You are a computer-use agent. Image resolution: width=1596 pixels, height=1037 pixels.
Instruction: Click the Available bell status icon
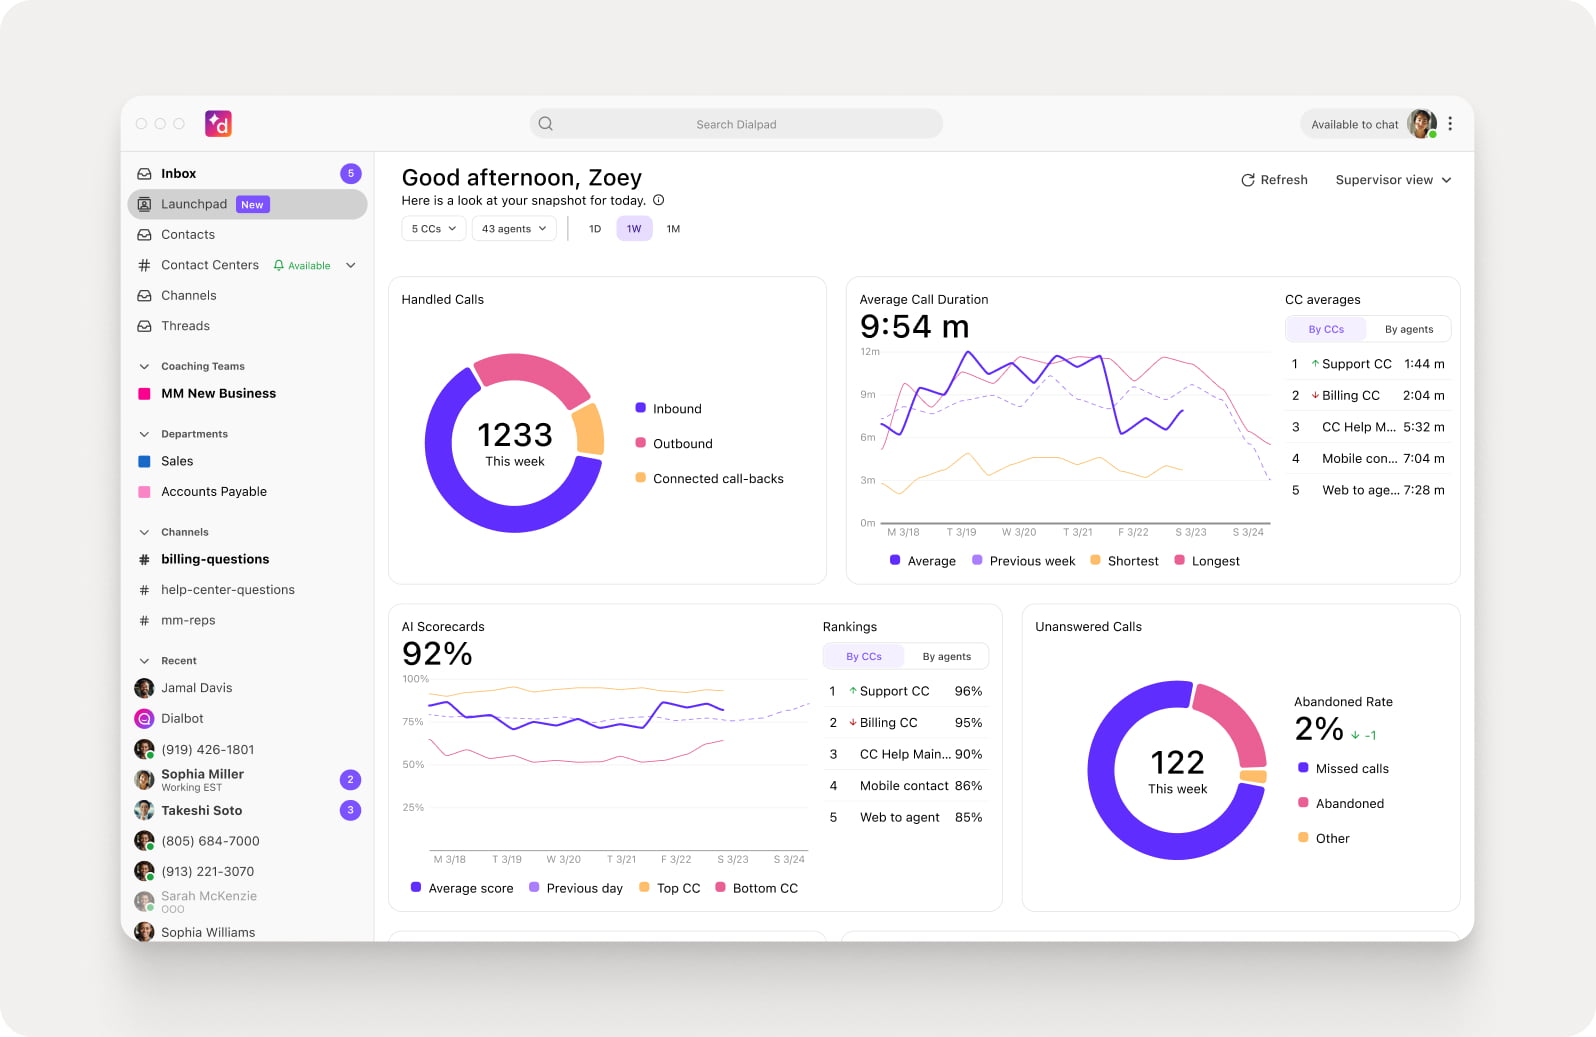click(279, 266)
